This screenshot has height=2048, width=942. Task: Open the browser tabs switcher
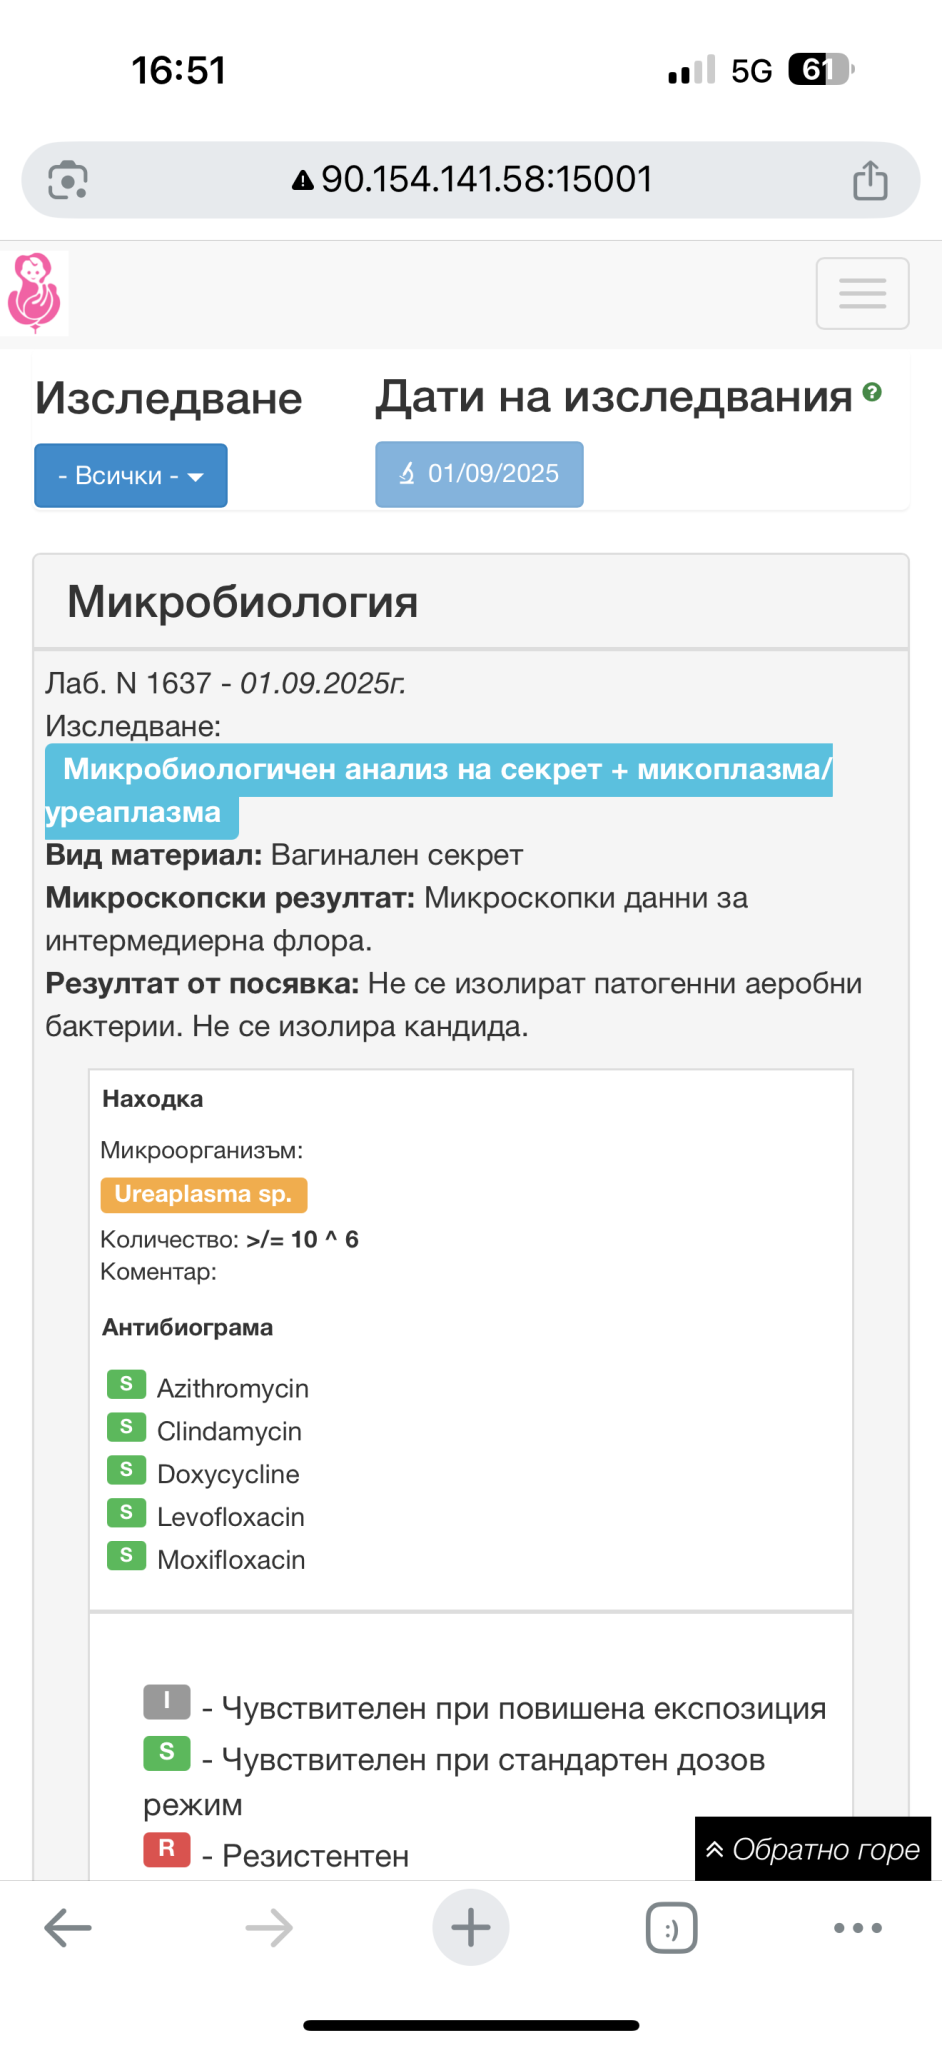pos(671,1928)
